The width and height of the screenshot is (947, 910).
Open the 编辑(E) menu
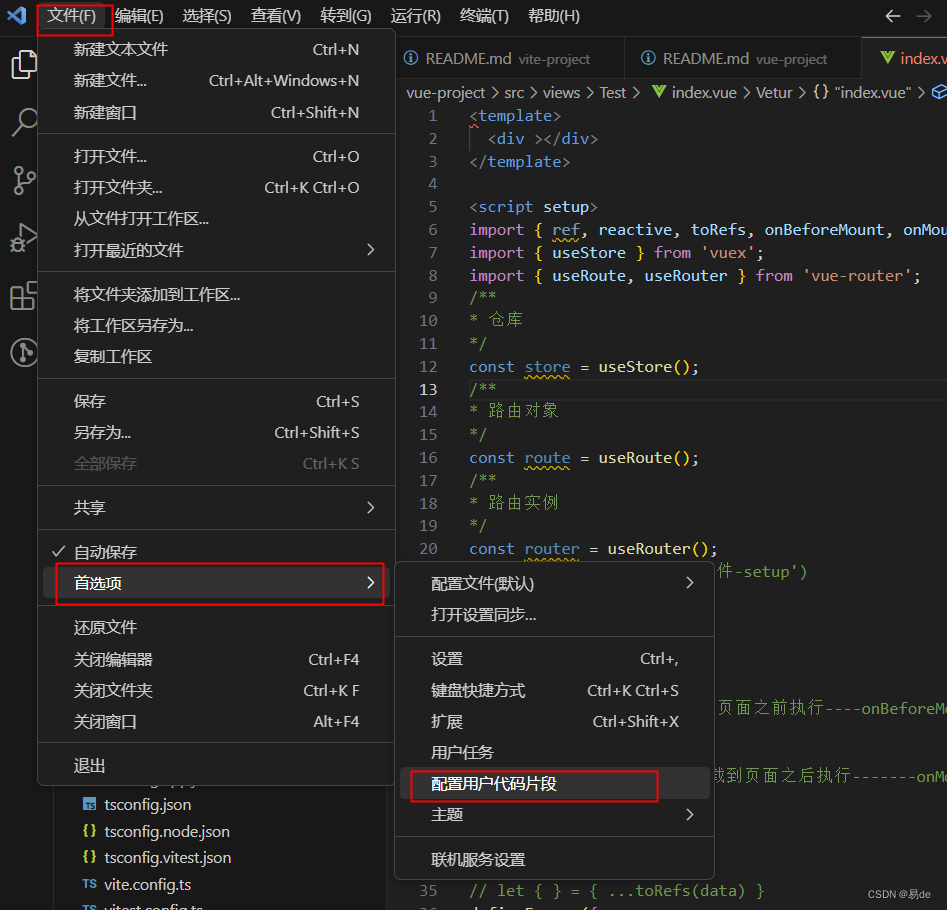[139, 15]
